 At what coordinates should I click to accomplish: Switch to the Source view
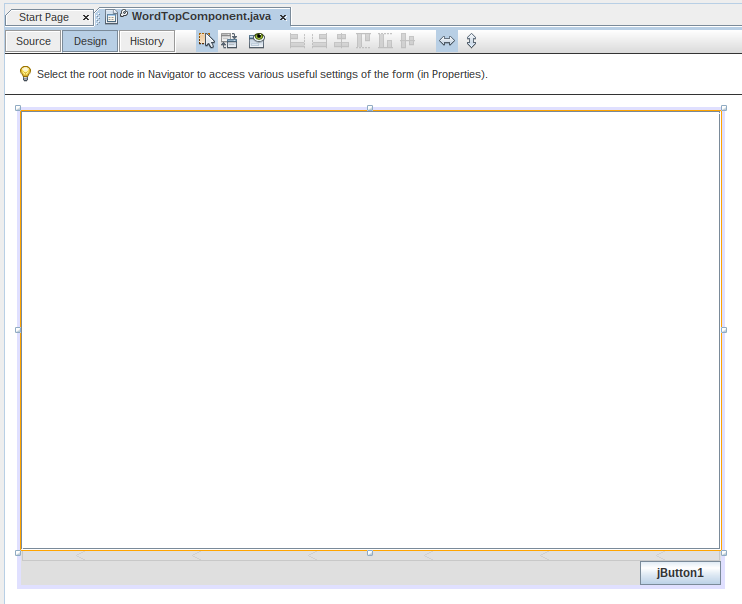click(33, 41)
